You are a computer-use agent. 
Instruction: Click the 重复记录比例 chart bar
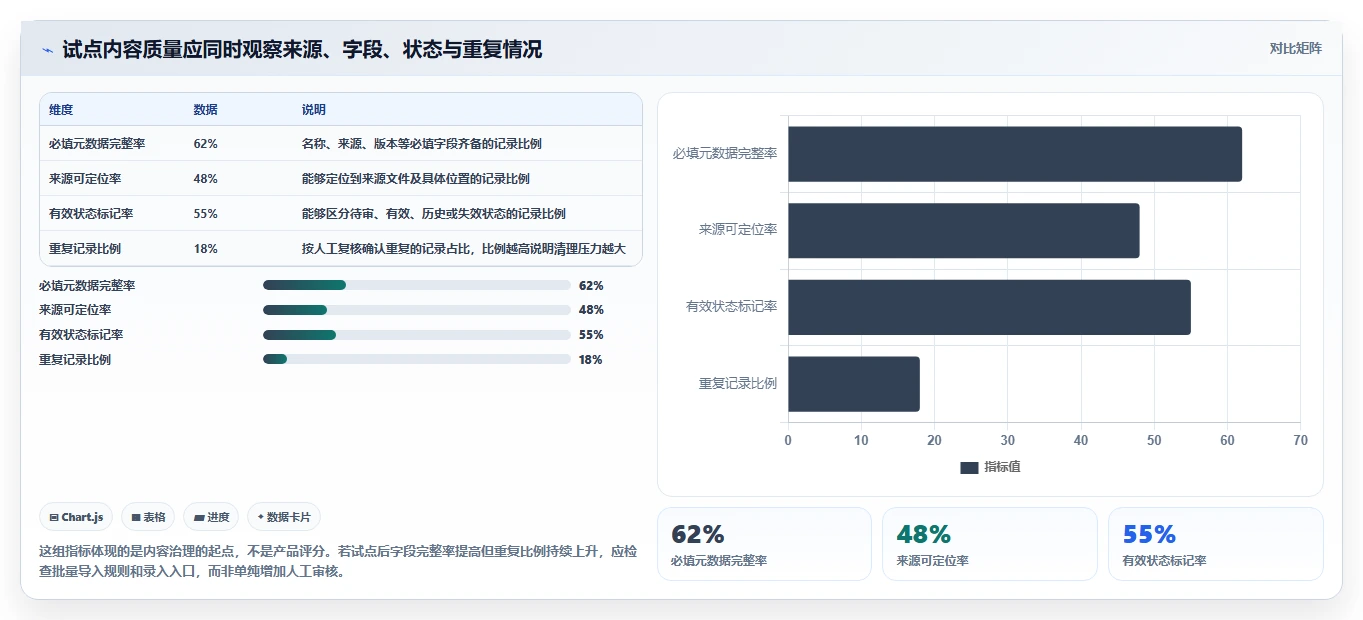click(853, 384)
